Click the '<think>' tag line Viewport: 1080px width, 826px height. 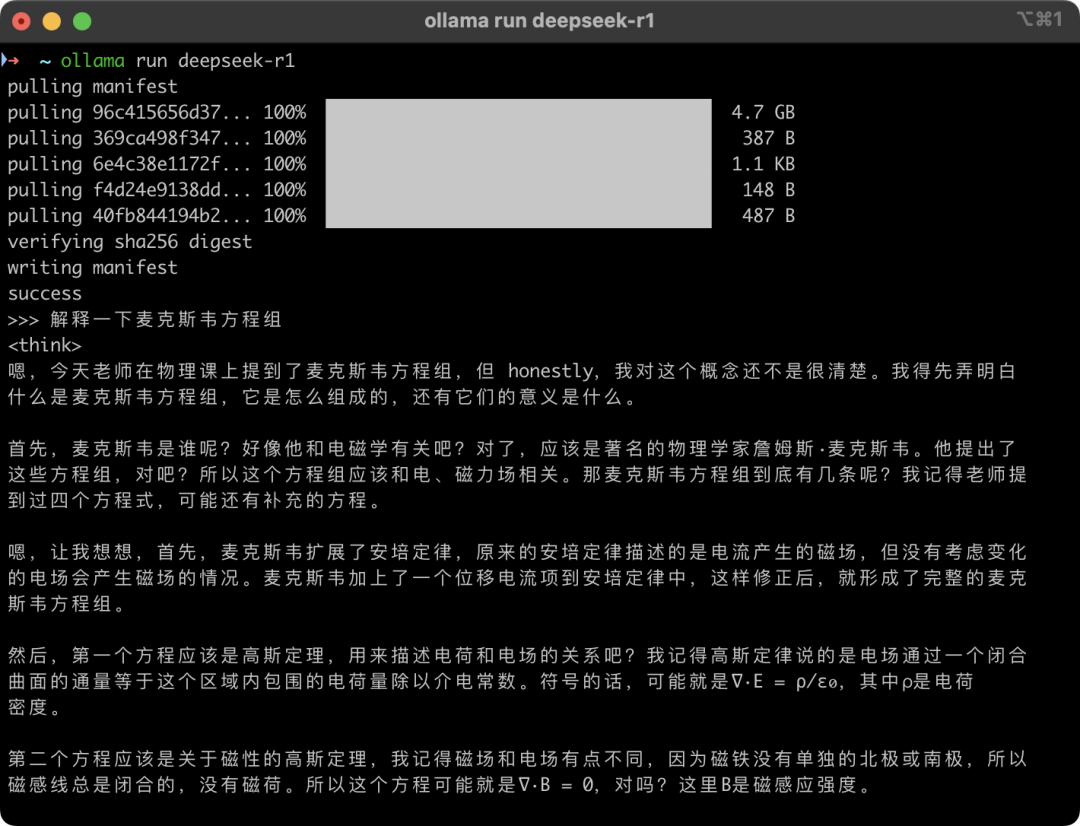click(x=45, y=345)
